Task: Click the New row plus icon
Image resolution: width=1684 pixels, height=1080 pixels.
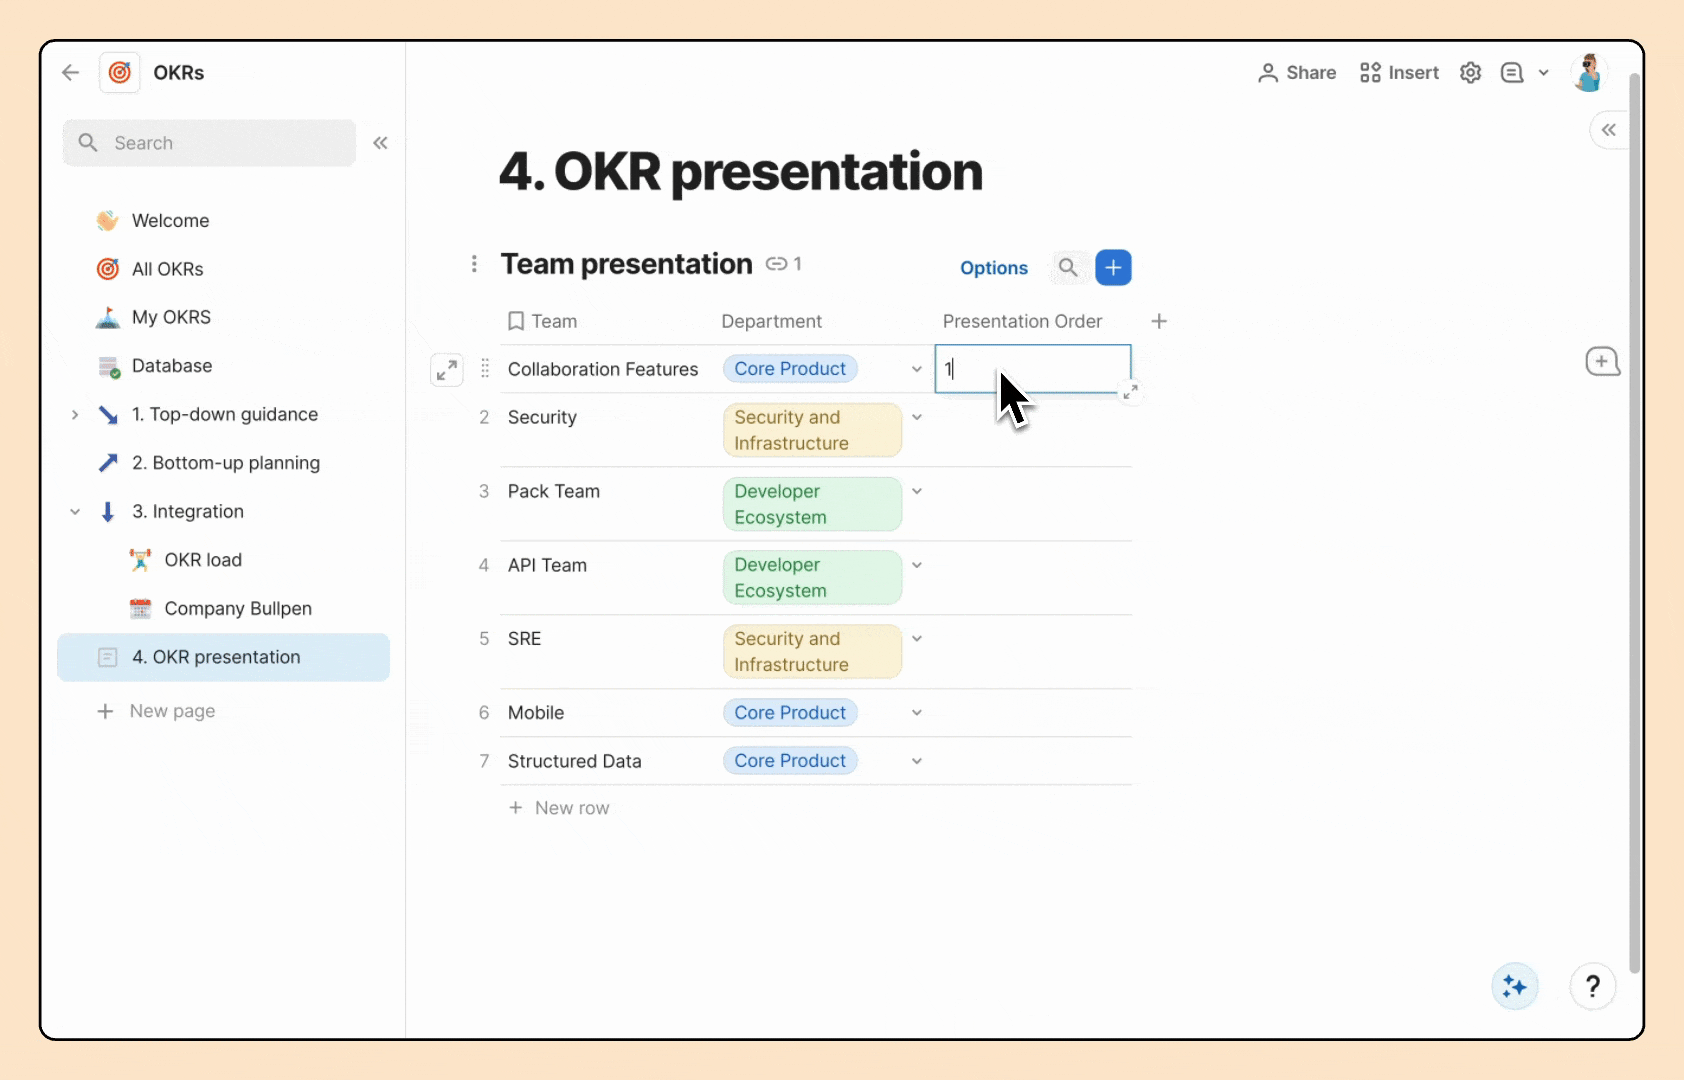Action: [516, 808]
